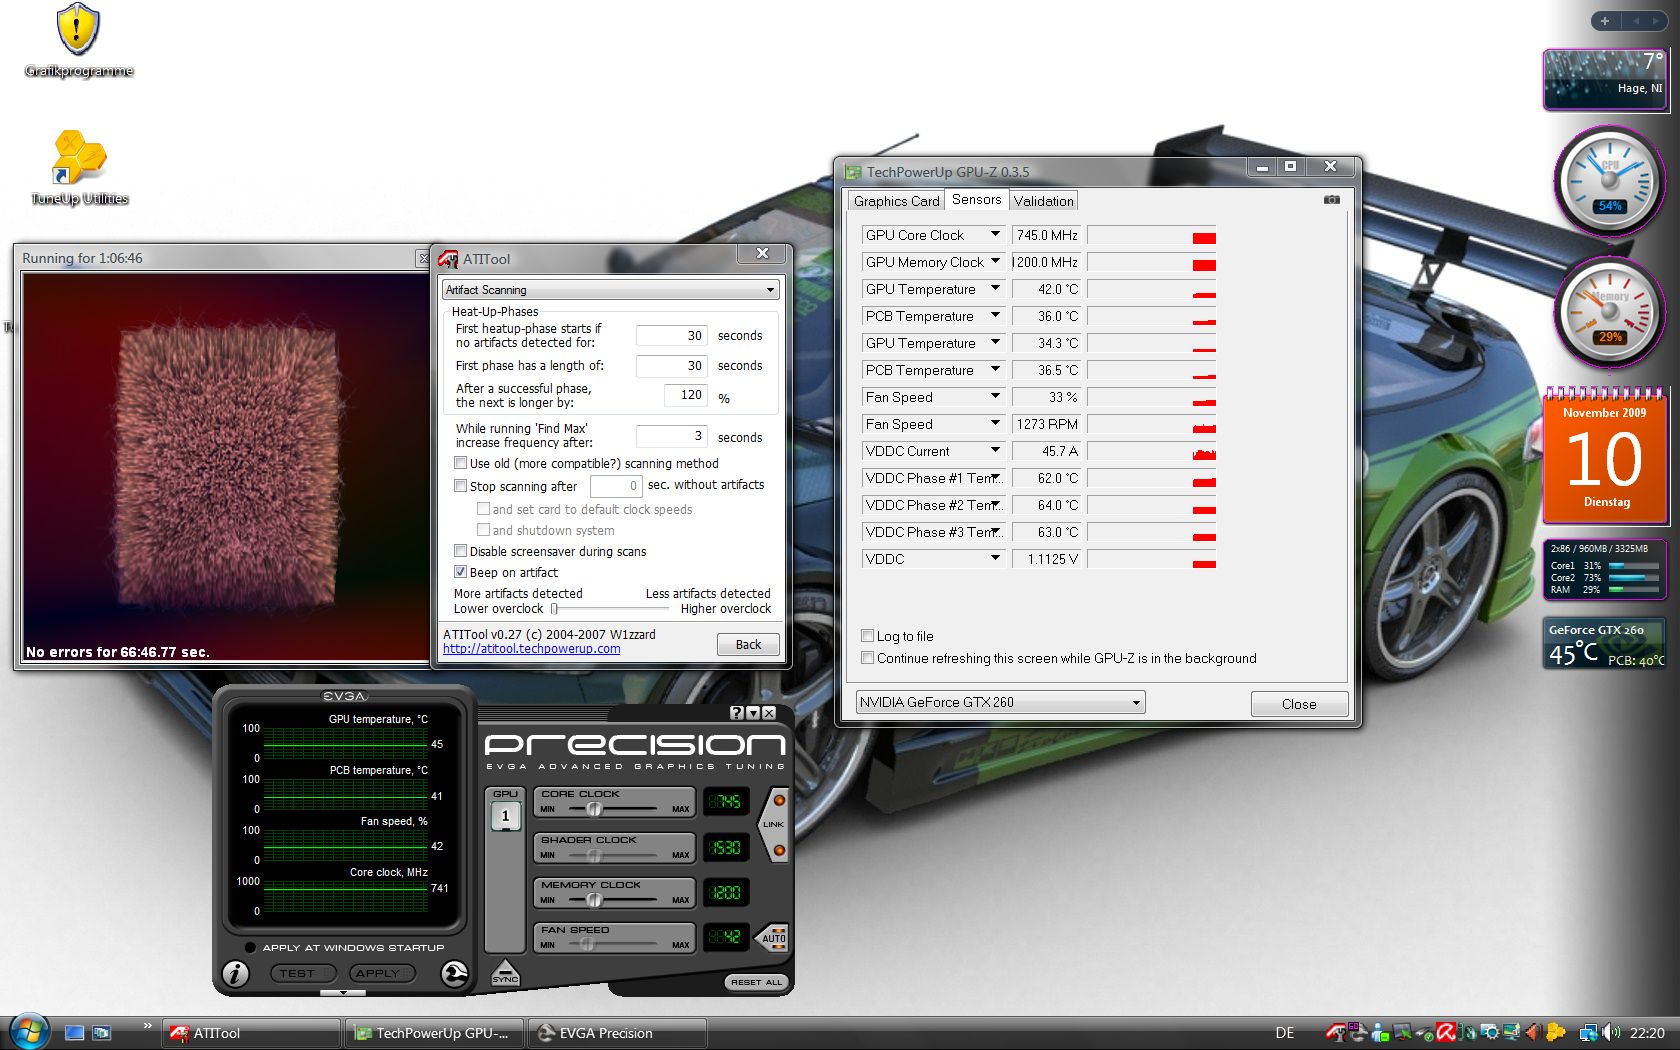Screen dimensions: 1680x1050
Task: Switch to ATITool taskbar button
Action: [x=252, y=1033]
